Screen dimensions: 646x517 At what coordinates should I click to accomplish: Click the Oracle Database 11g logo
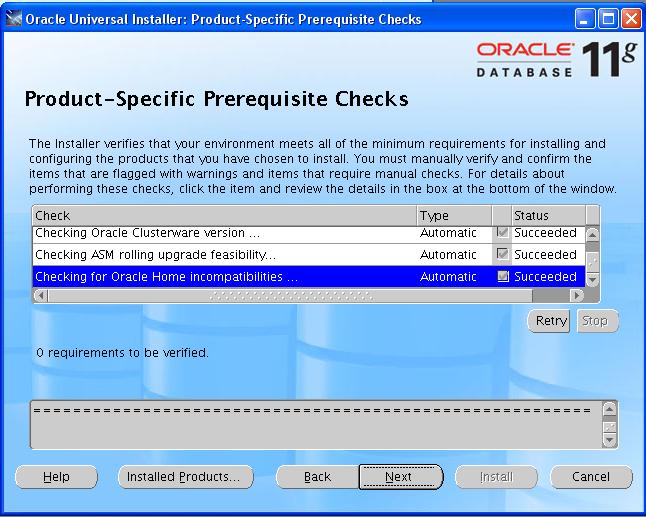click(x=556, y=60)
